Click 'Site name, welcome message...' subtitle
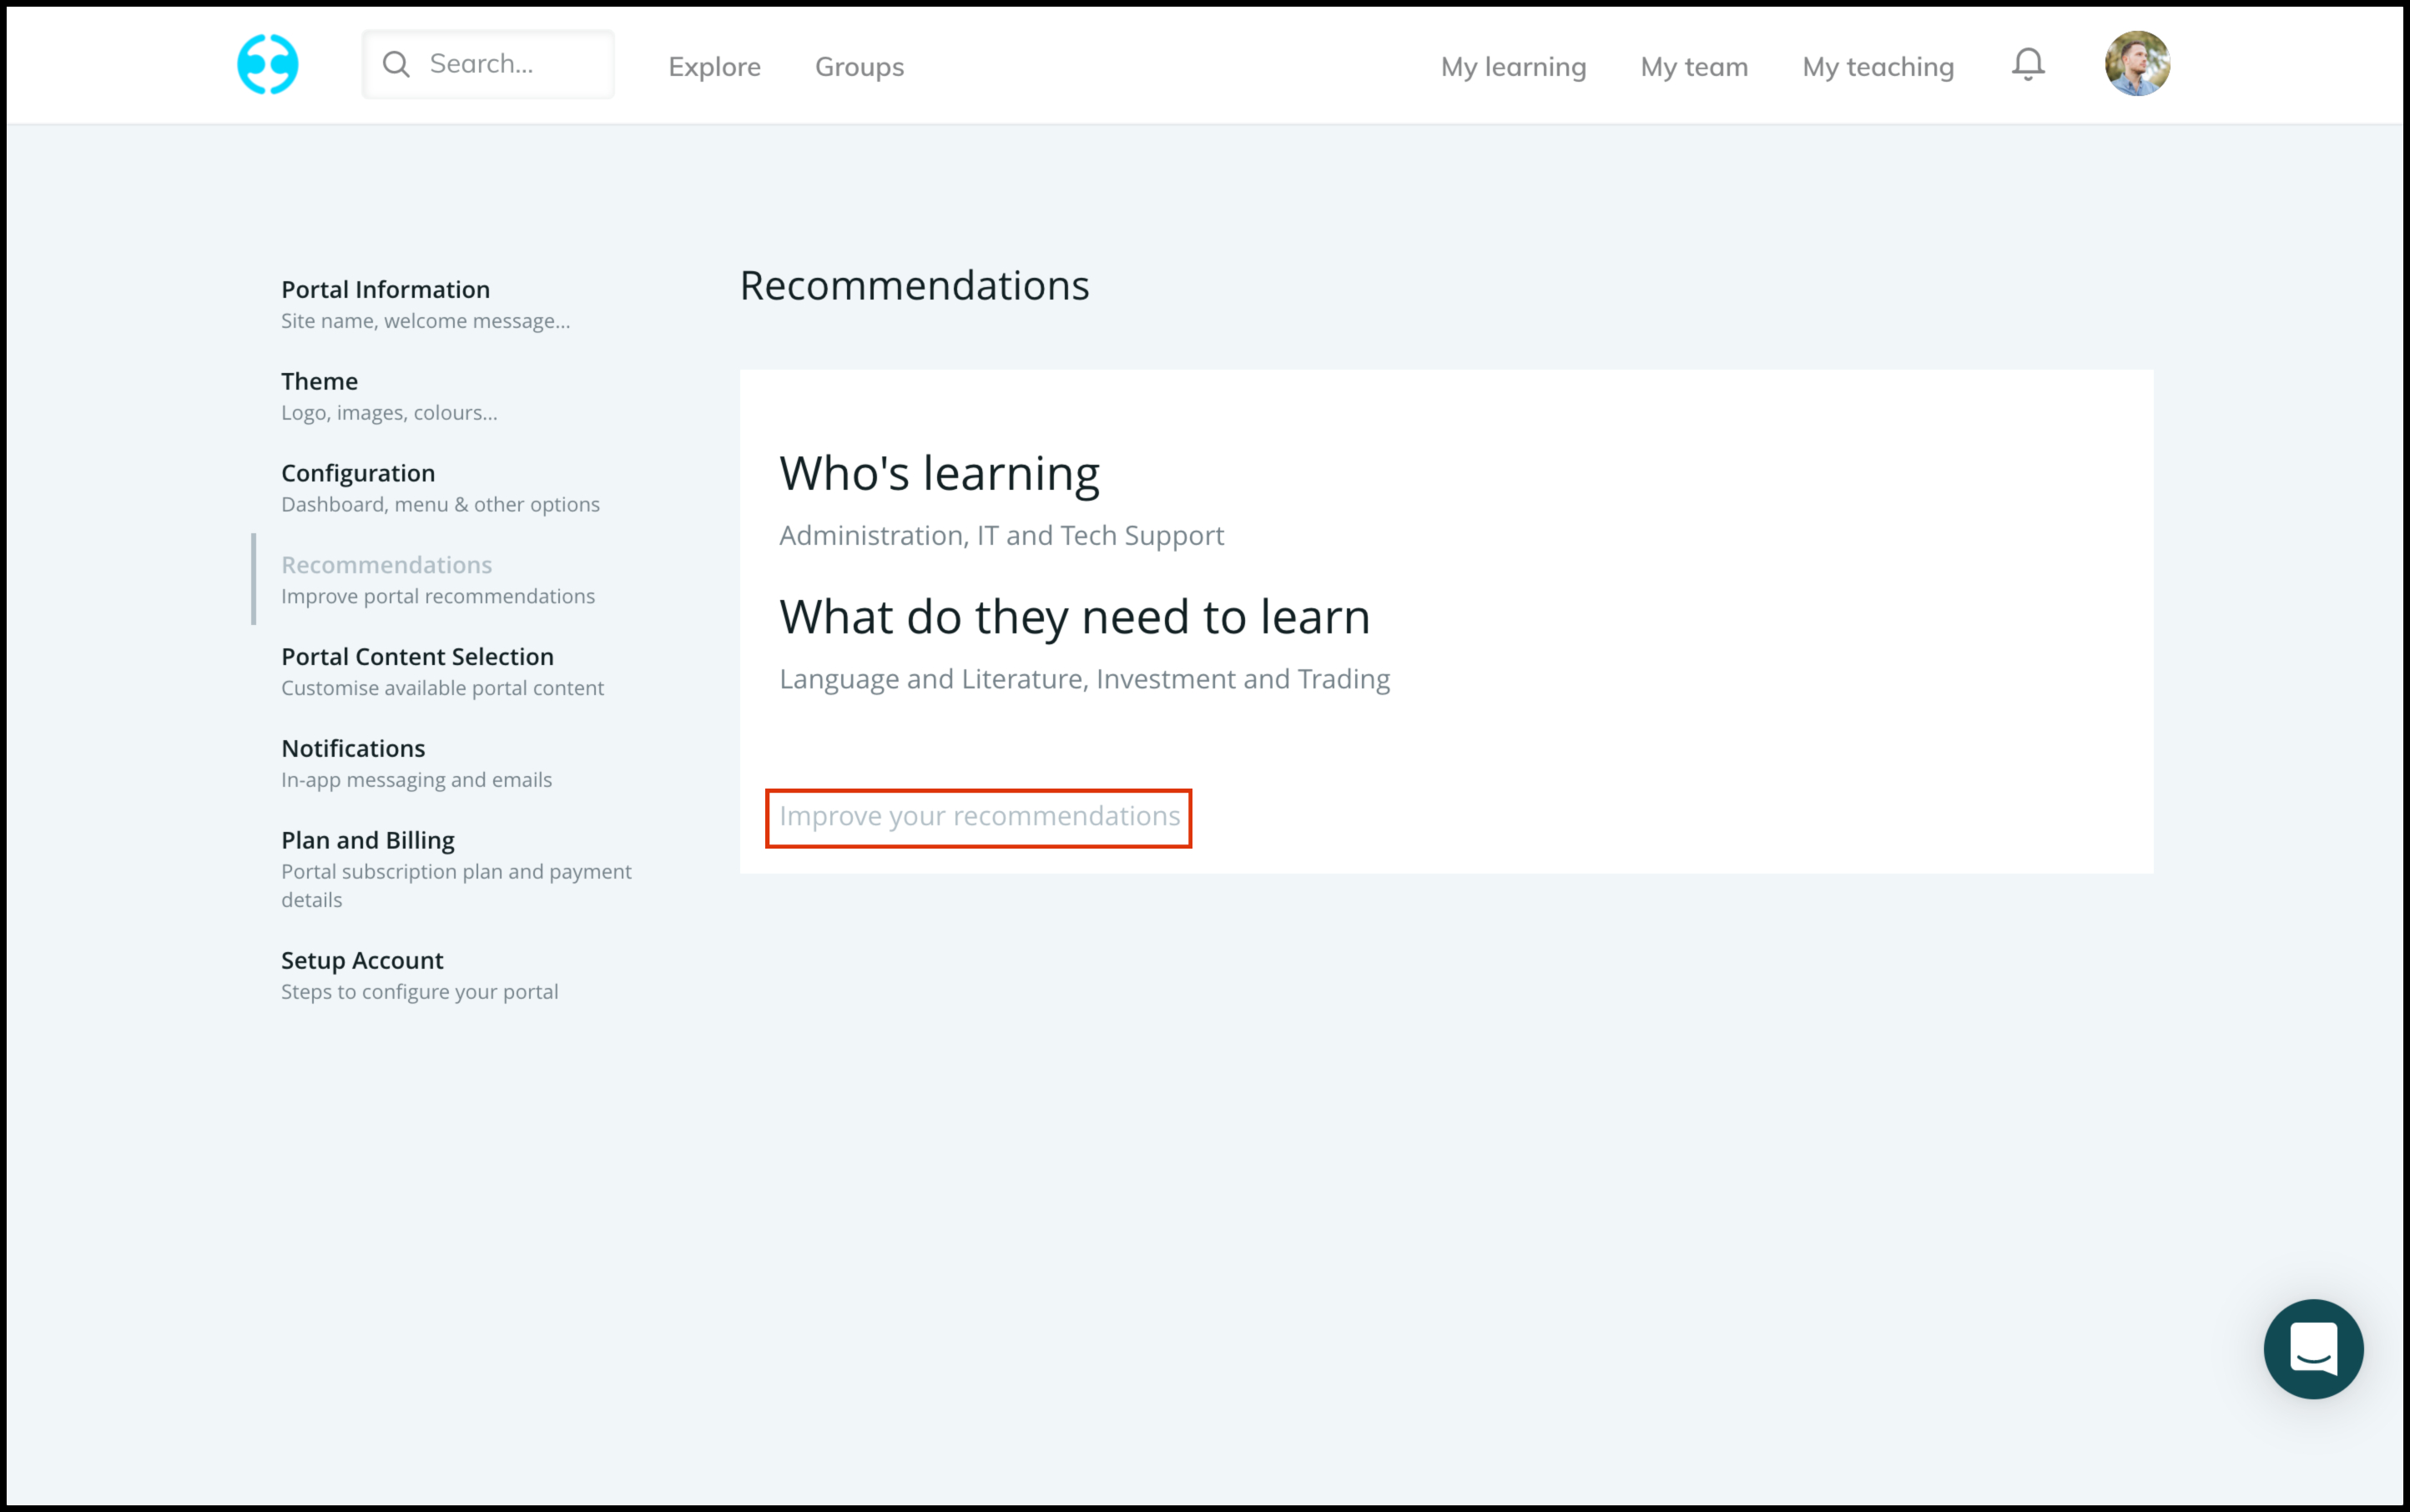2410x1512 pixels. [x=425, y=321]
